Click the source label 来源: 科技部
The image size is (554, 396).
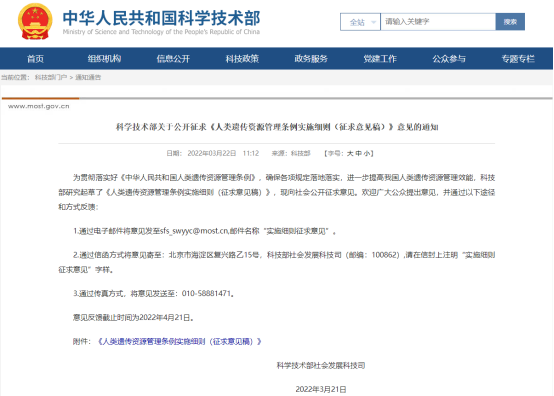pyautogui.click(x=291, y=153)
